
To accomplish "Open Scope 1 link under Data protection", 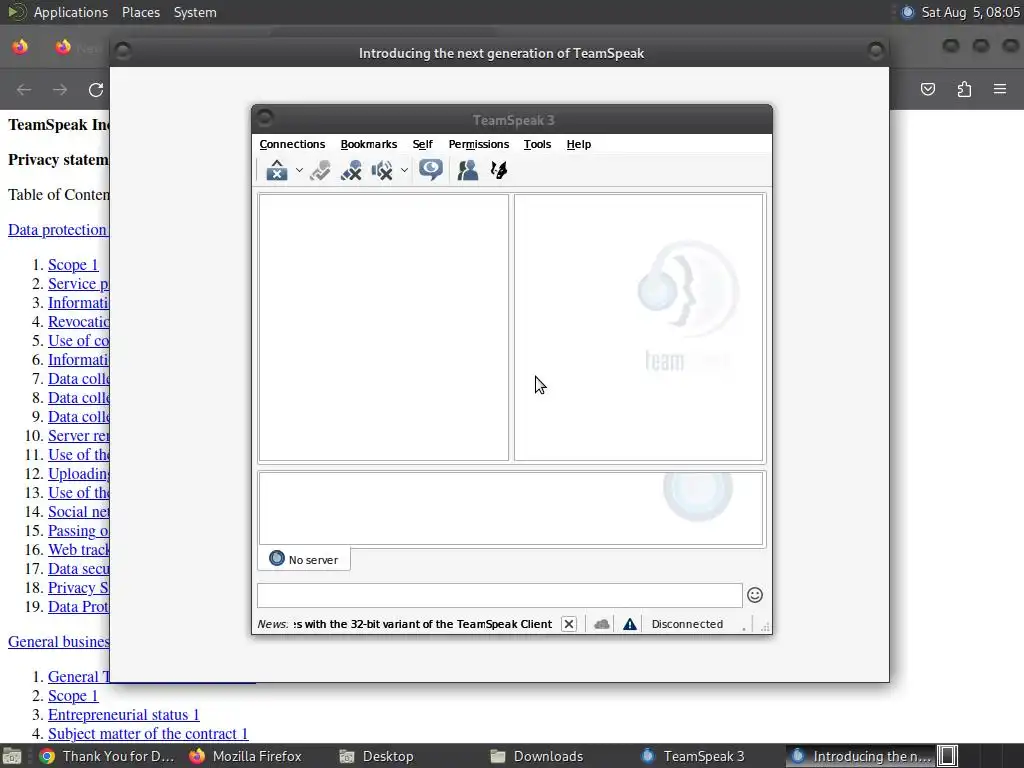I will [73, 265].
